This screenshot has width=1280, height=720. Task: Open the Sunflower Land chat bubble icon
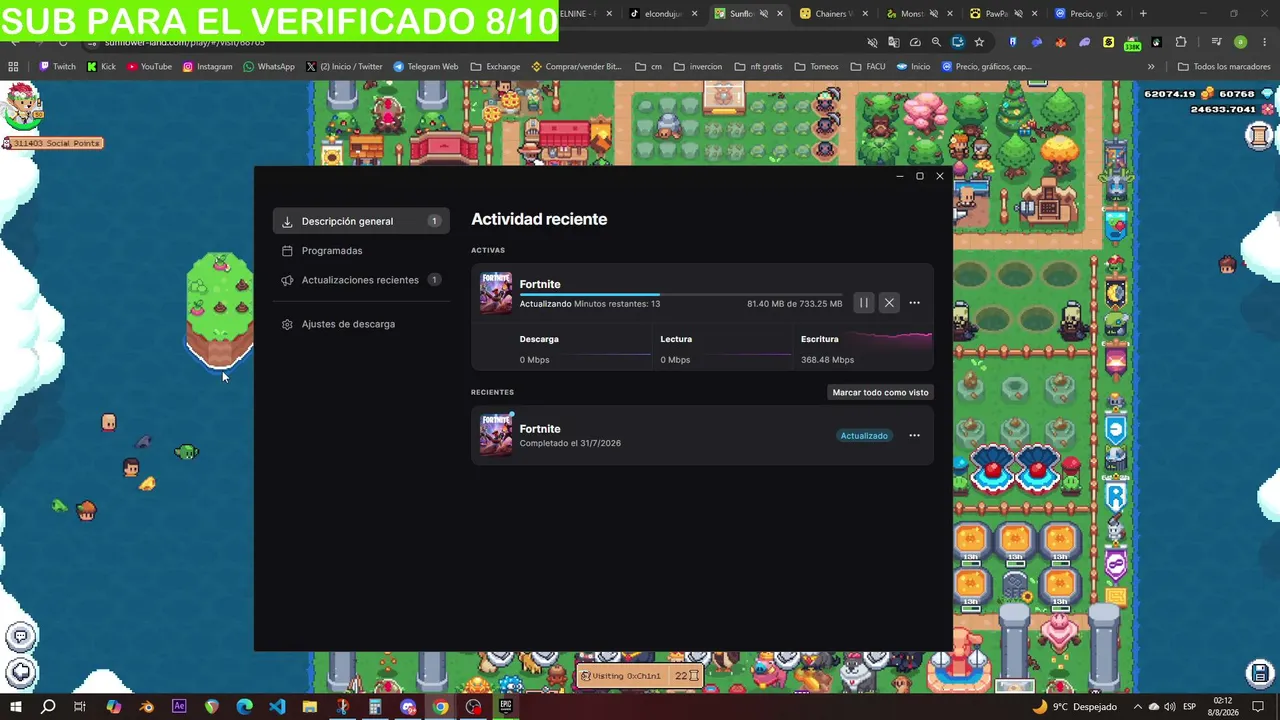coord(20,636)
